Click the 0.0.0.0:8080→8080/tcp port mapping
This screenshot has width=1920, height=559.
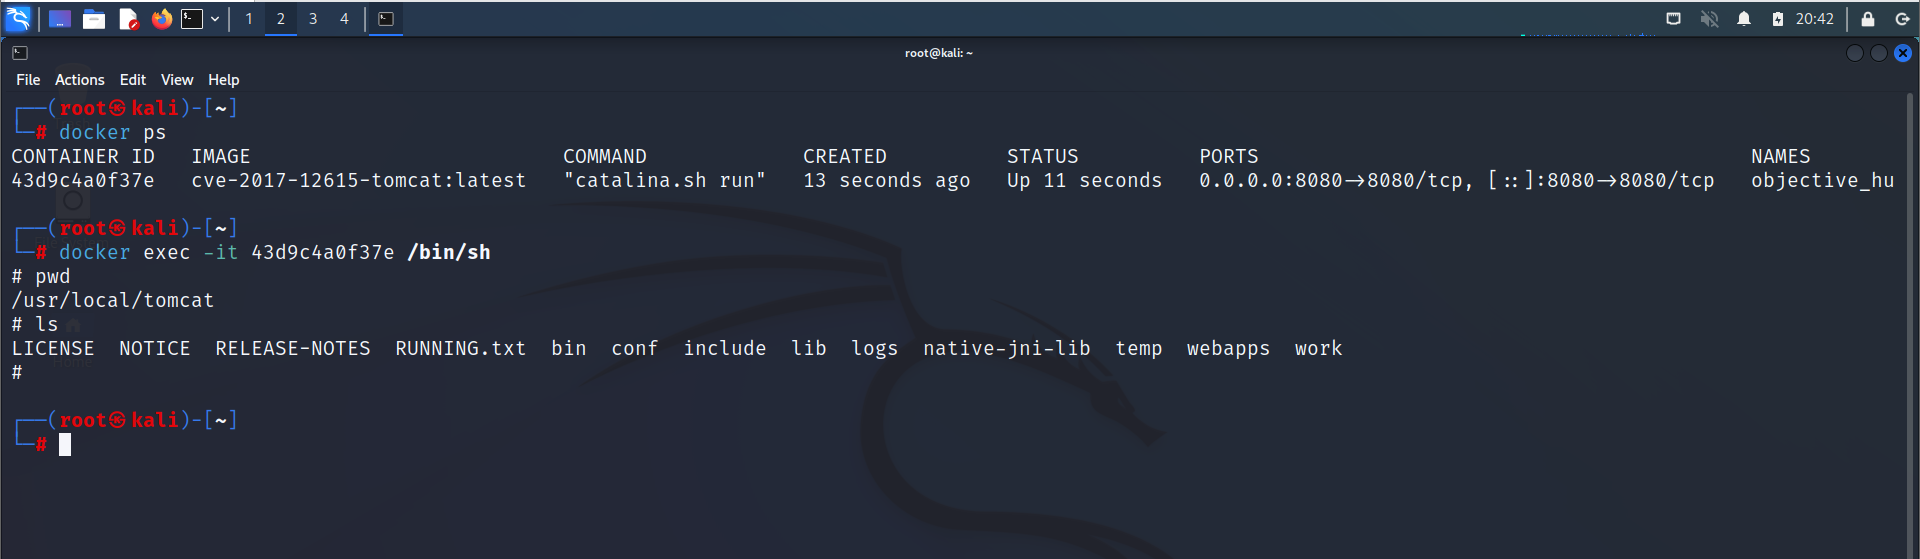pos(1331,180)
